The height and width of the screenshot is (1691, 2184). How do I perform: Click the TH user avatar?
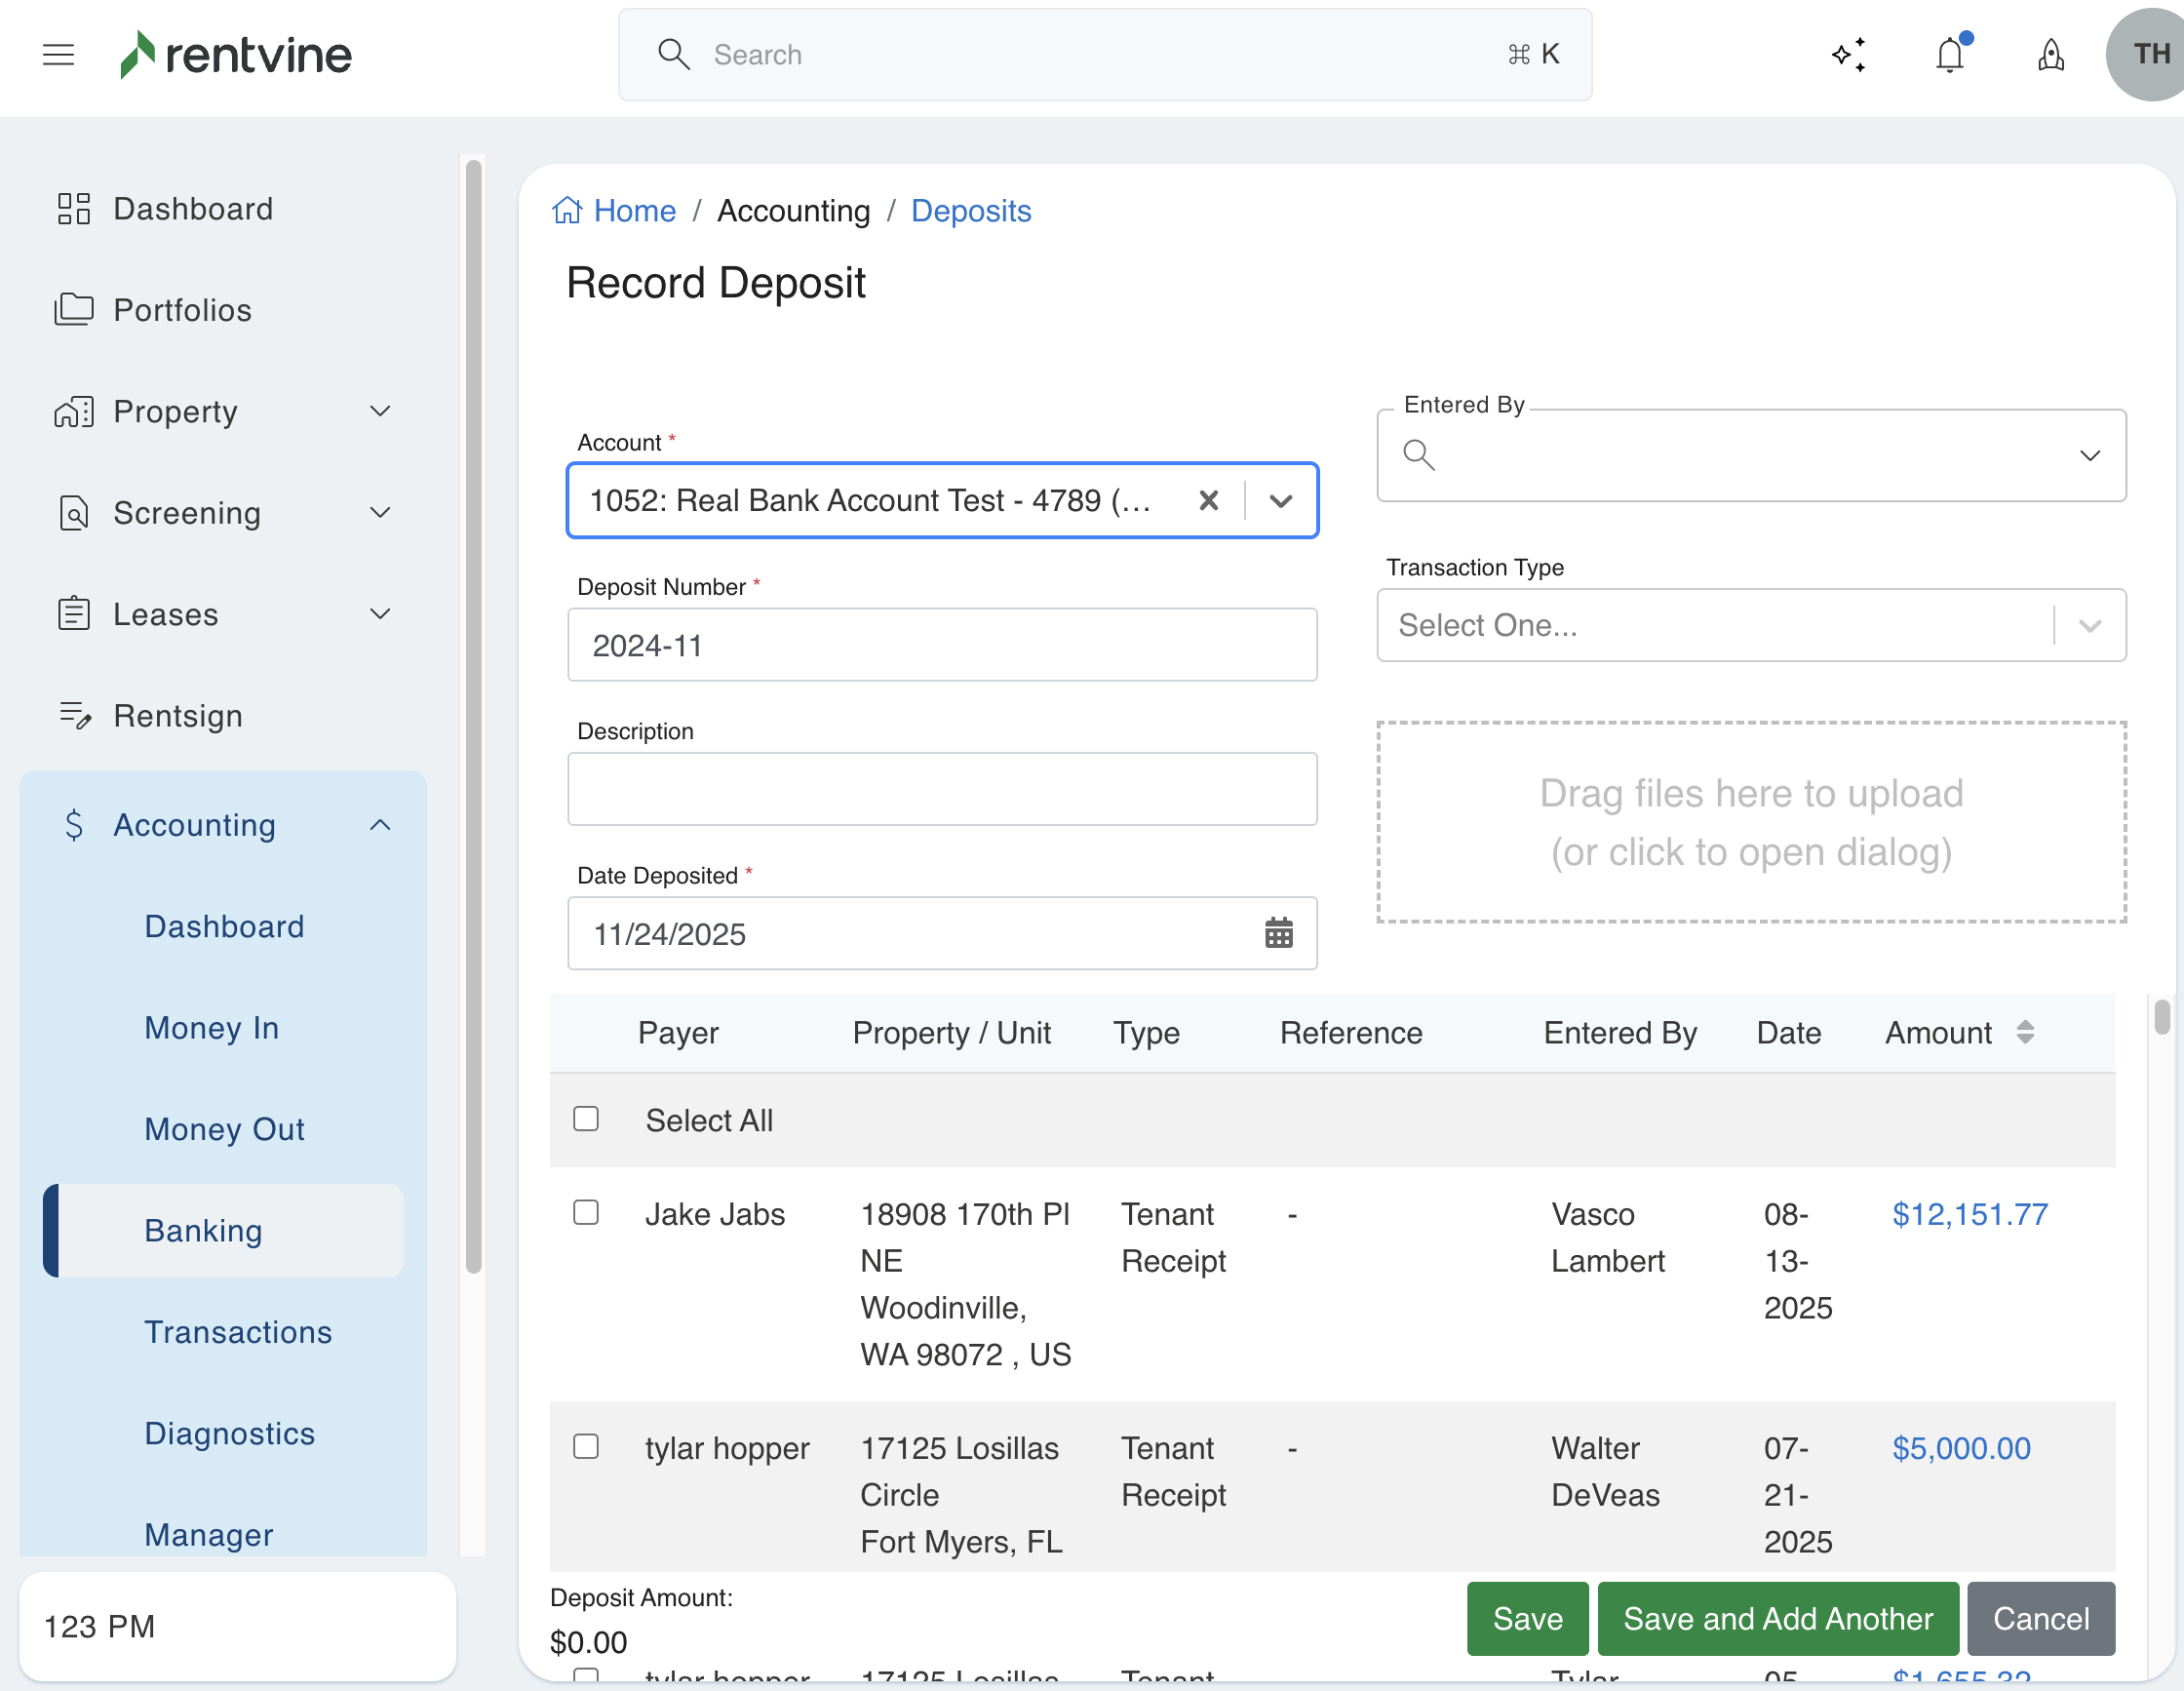(2148, 54)
